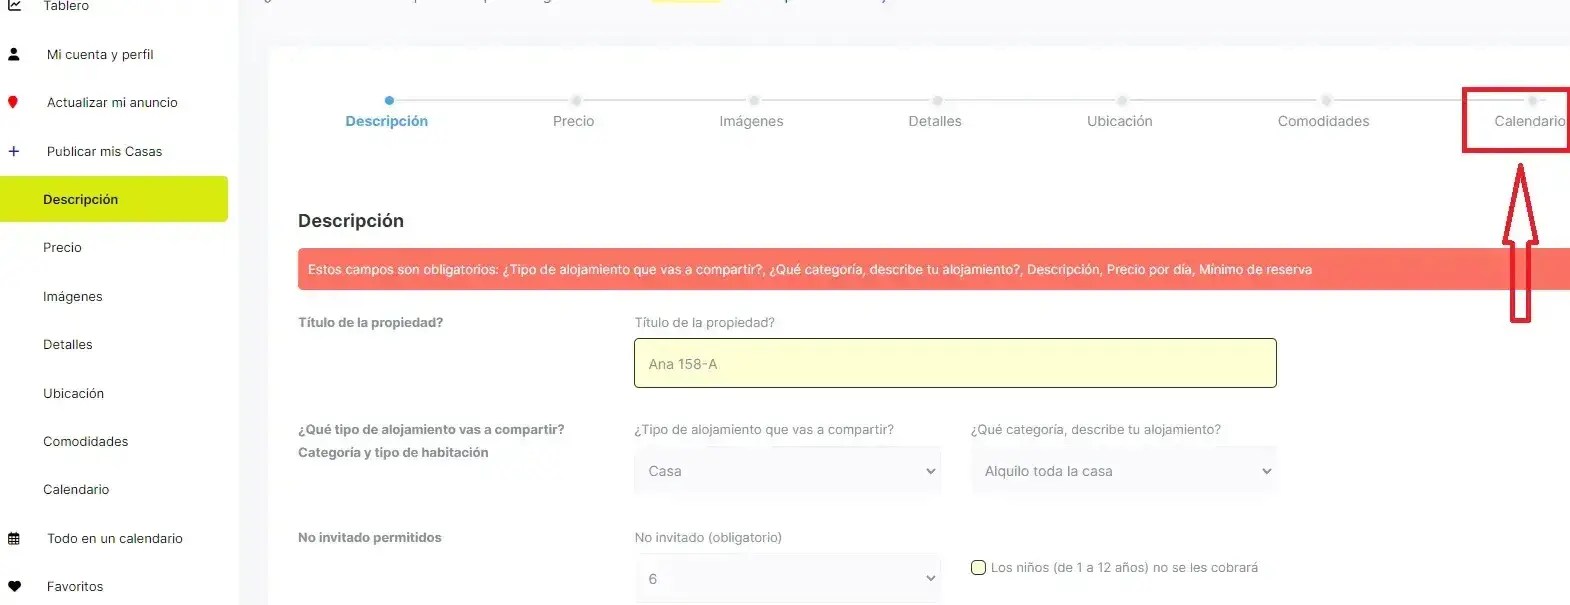Click the plus icon beside Publicar mis Casas

click(14, 151)
